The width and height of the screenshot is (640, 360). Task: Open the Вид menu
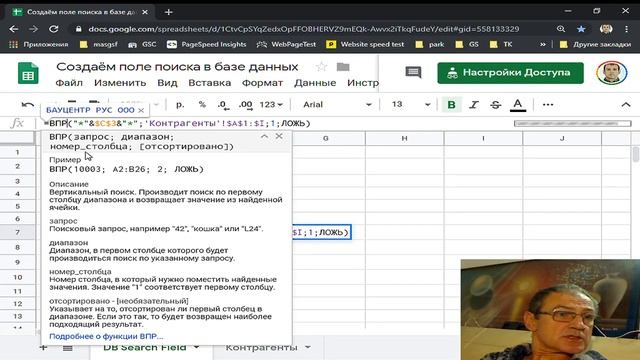click(167, 83)
